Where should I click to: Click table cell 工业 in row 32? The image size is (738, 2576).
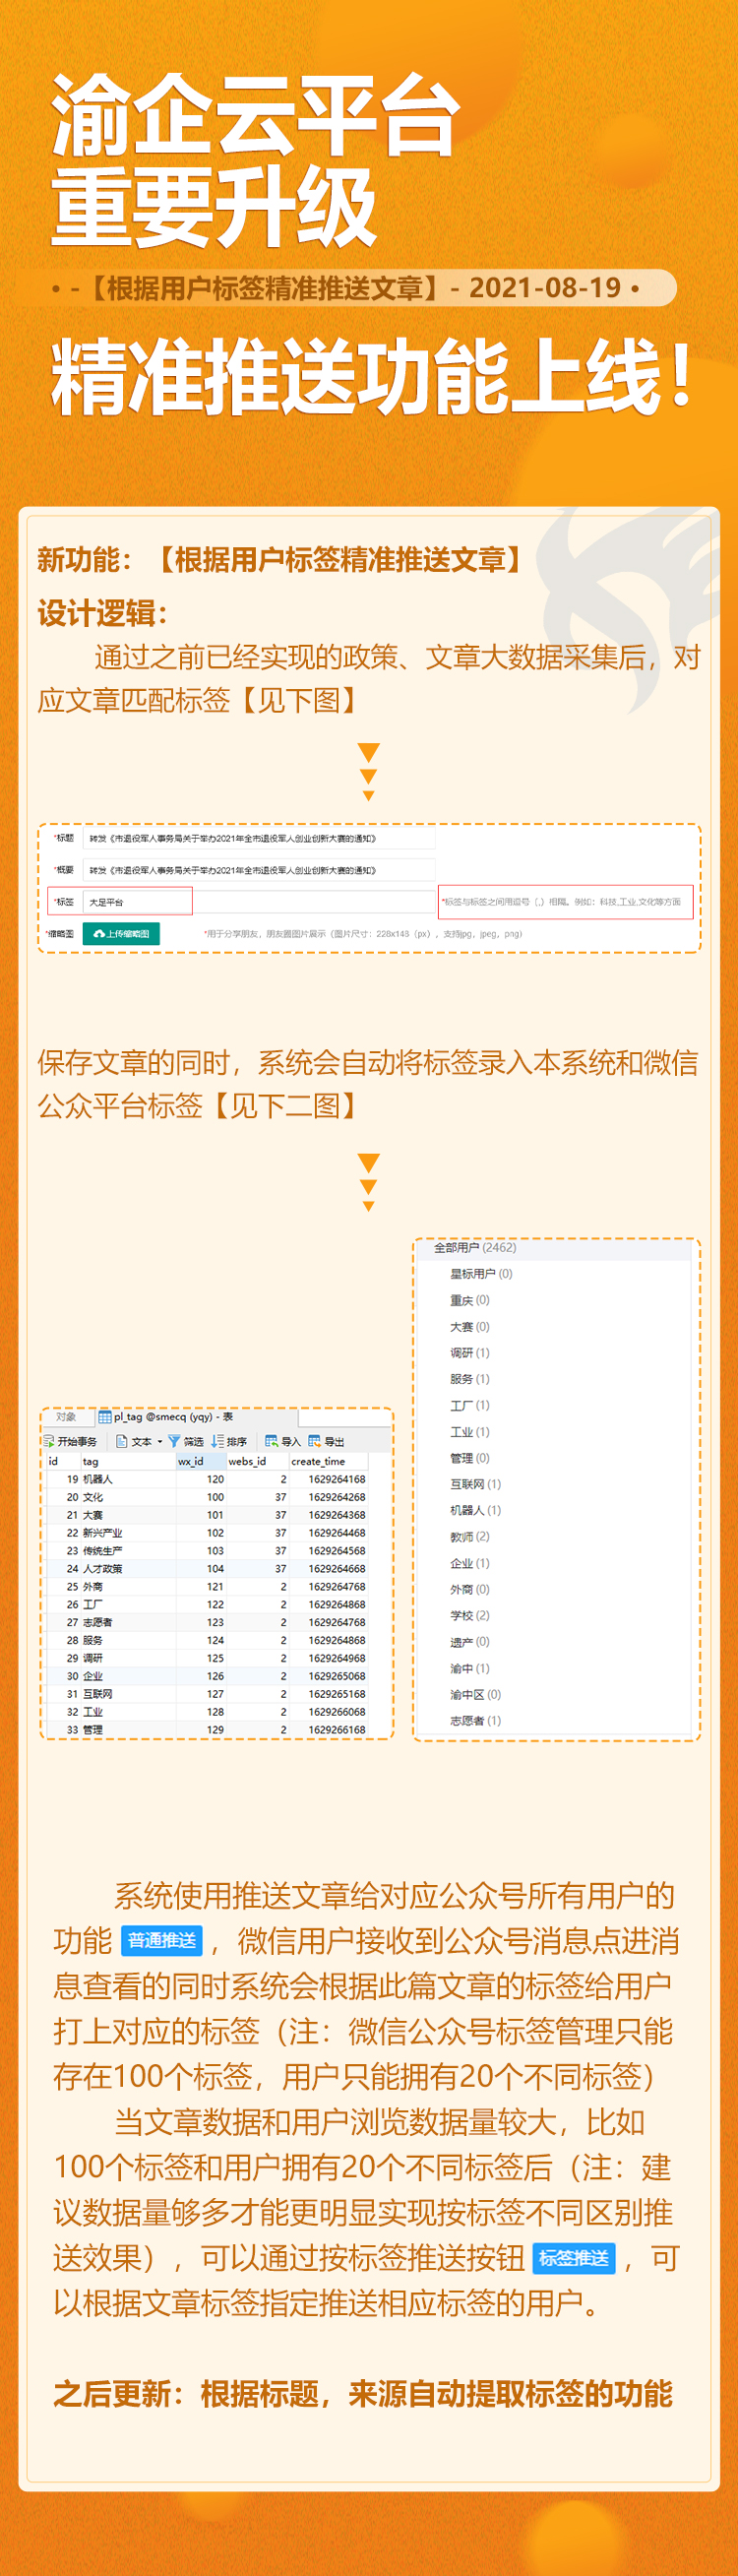pos(93,1712)
